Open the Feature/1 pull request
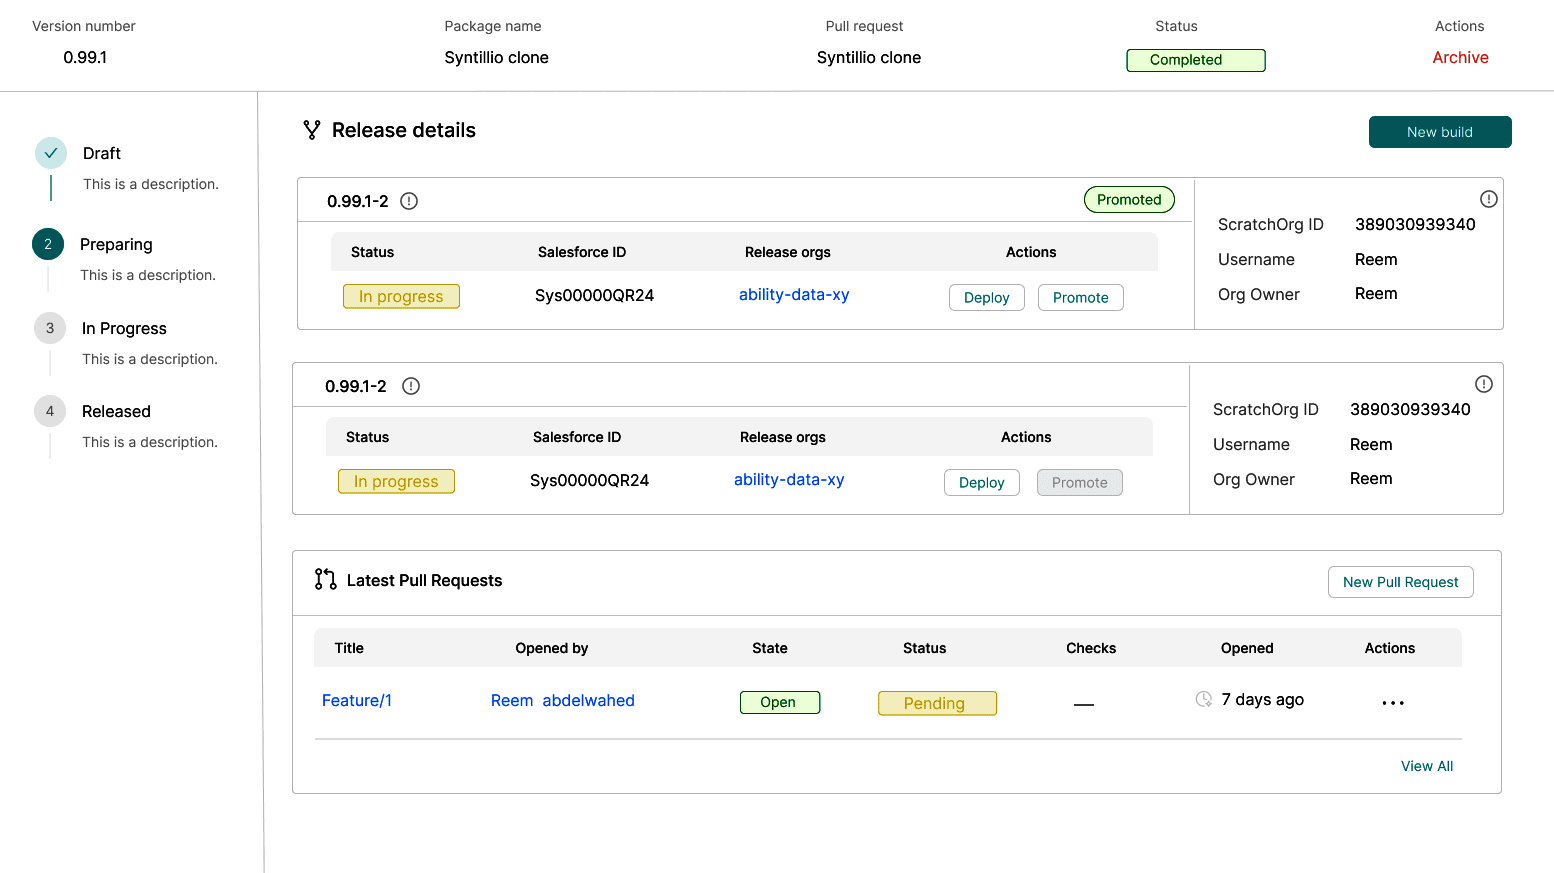The image size is (1554, 873). pyautogui.click(x=357, y=700)
